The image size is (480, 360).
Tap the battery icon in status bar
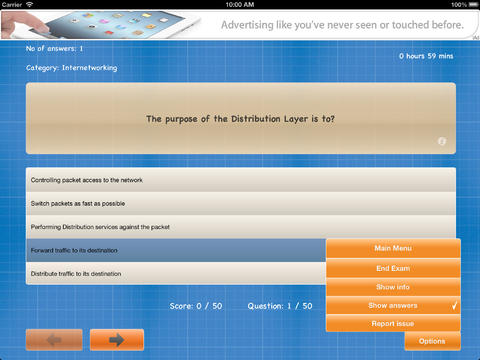coord(474,4)
